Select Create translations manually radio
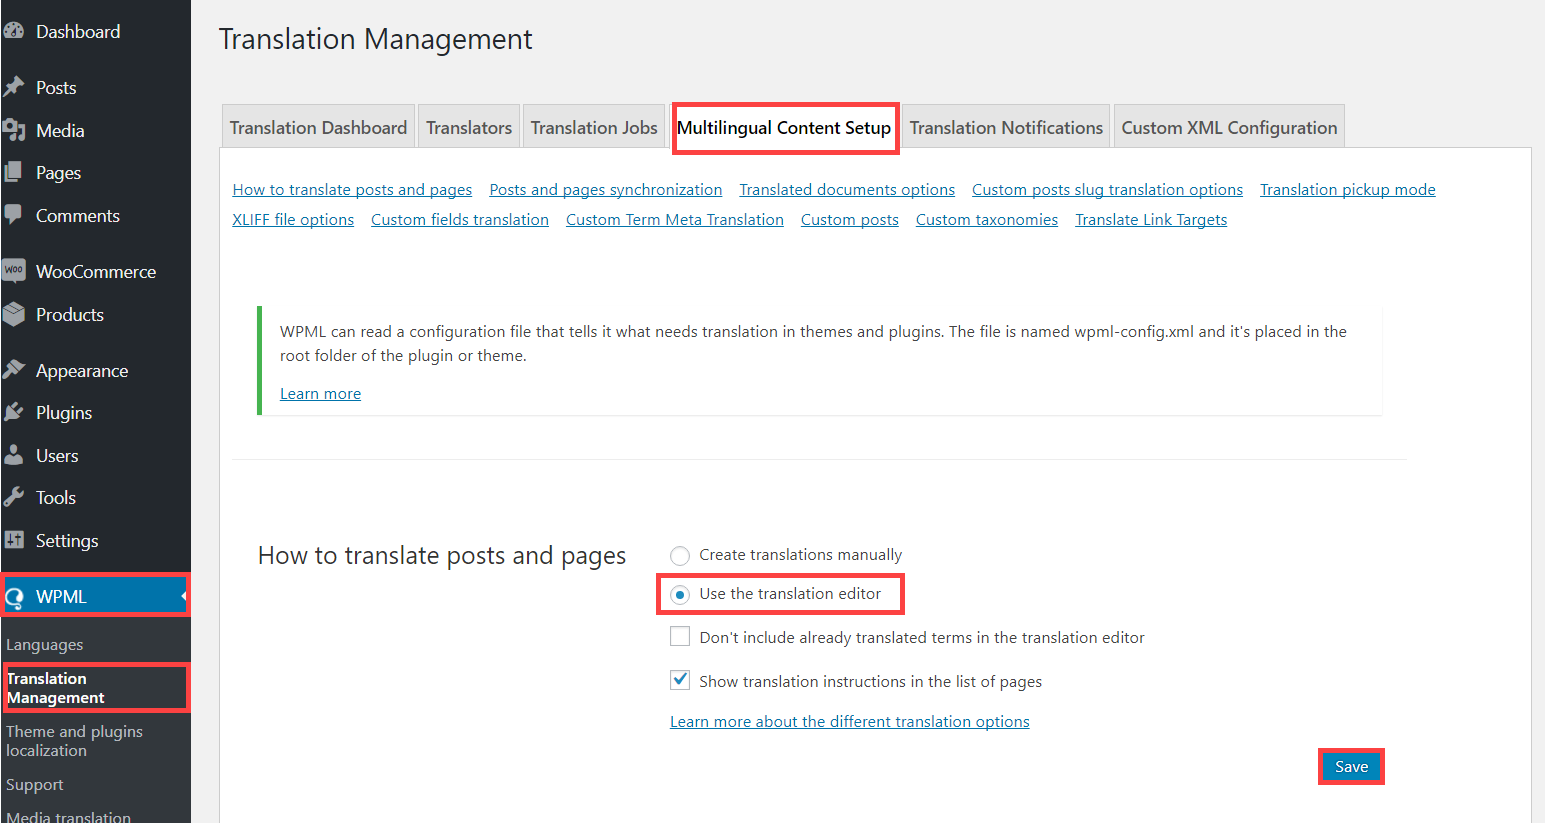 (x=680, y=555)
